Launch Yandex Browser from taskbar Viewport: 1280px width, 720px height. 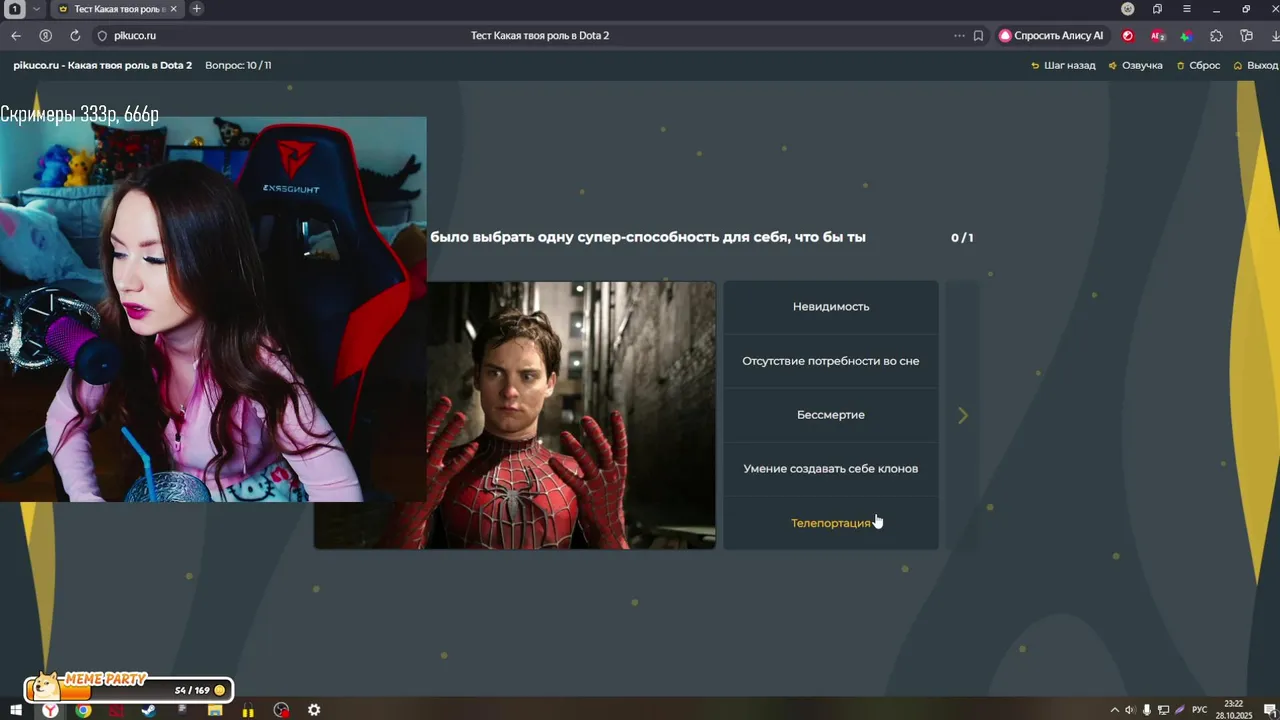click(50, 710)
